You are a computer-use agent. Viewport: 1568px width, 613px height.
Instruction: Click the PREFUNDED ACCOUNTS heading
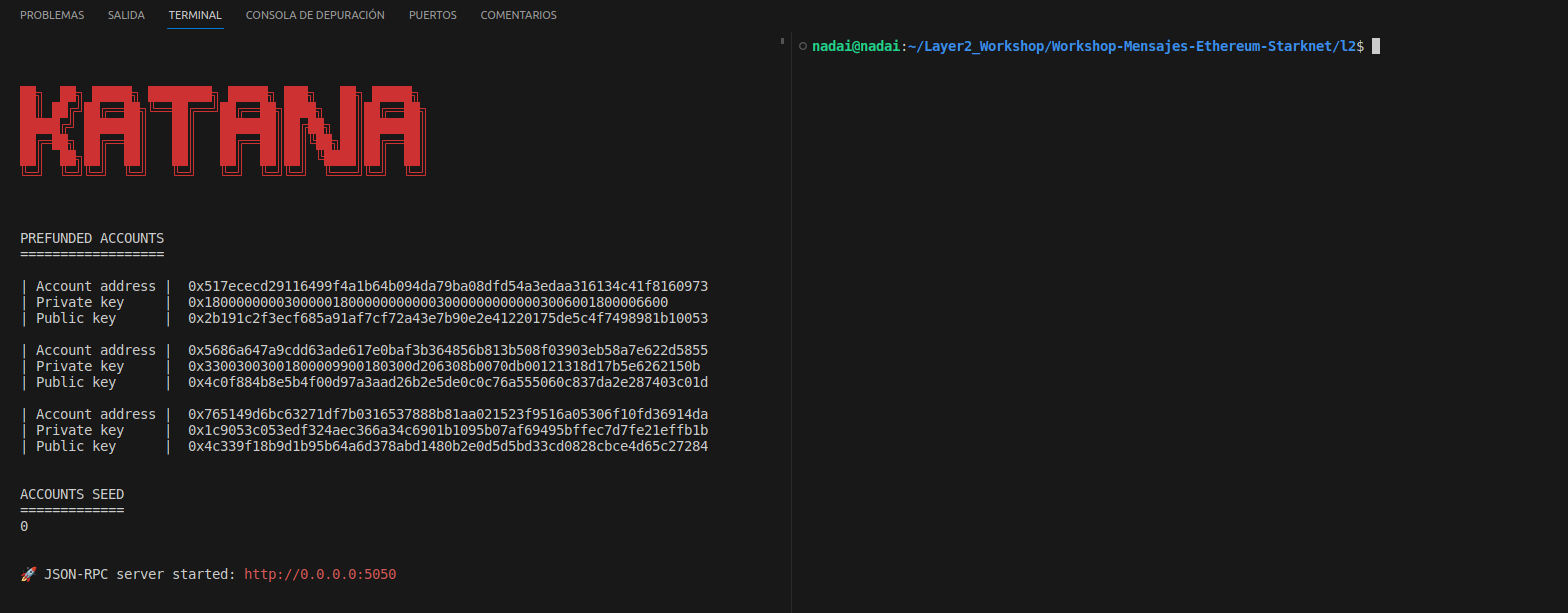click(x=92, y=239)
